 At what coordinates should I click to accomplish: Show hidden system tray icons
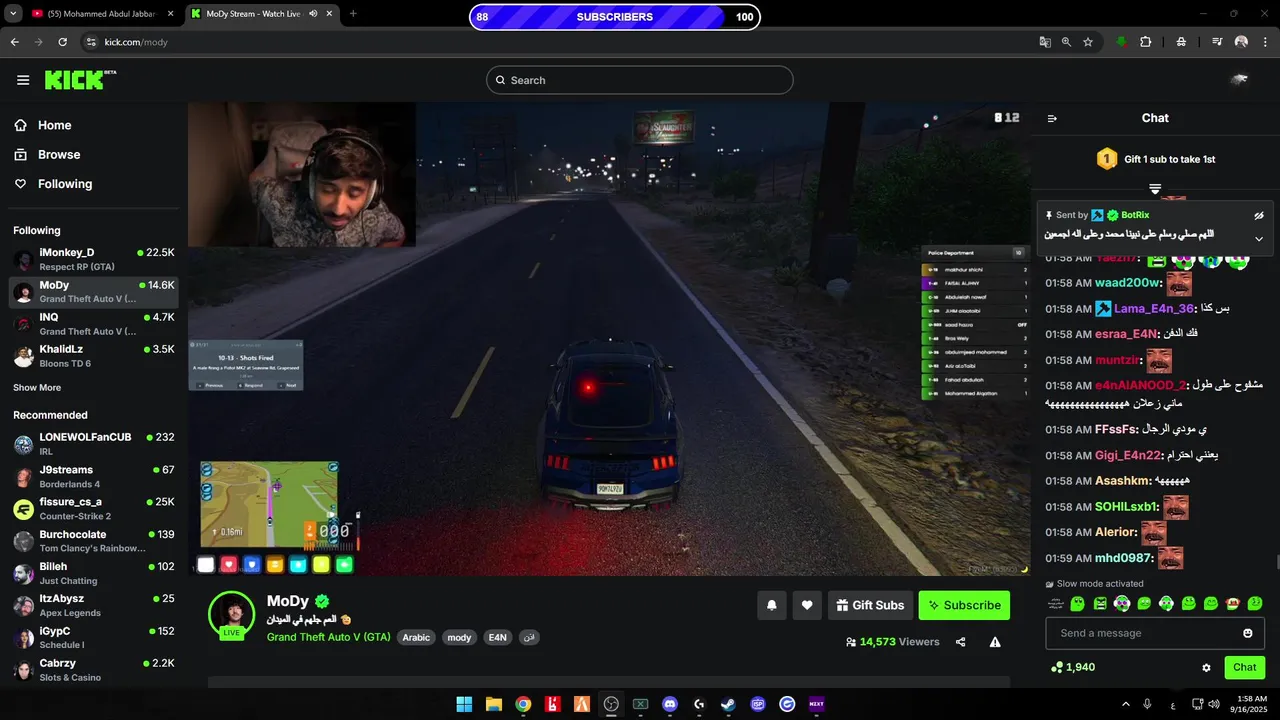[1124, 704]
